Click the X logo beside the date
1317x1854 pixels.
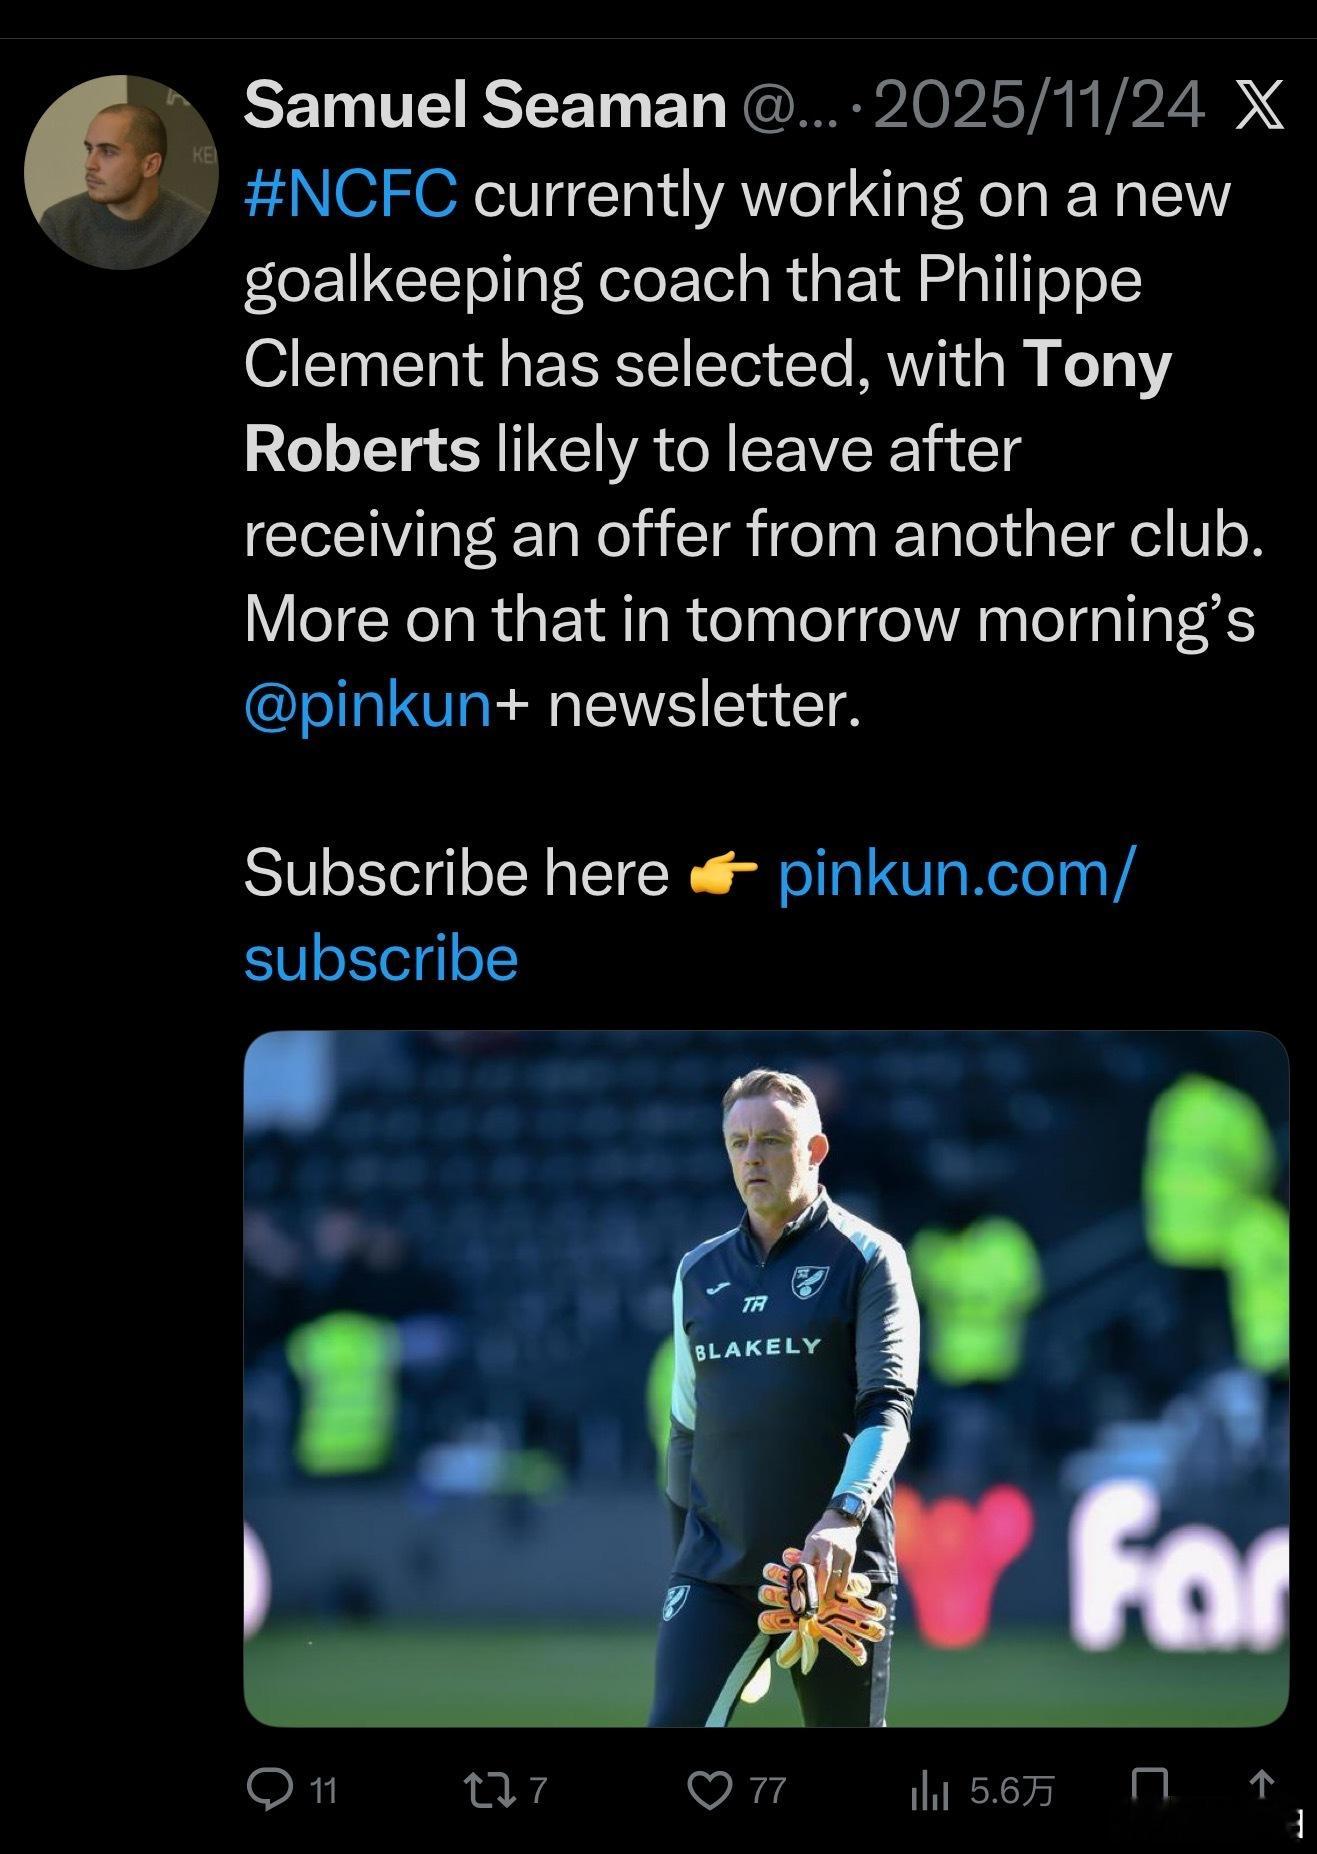(1260, 107)
